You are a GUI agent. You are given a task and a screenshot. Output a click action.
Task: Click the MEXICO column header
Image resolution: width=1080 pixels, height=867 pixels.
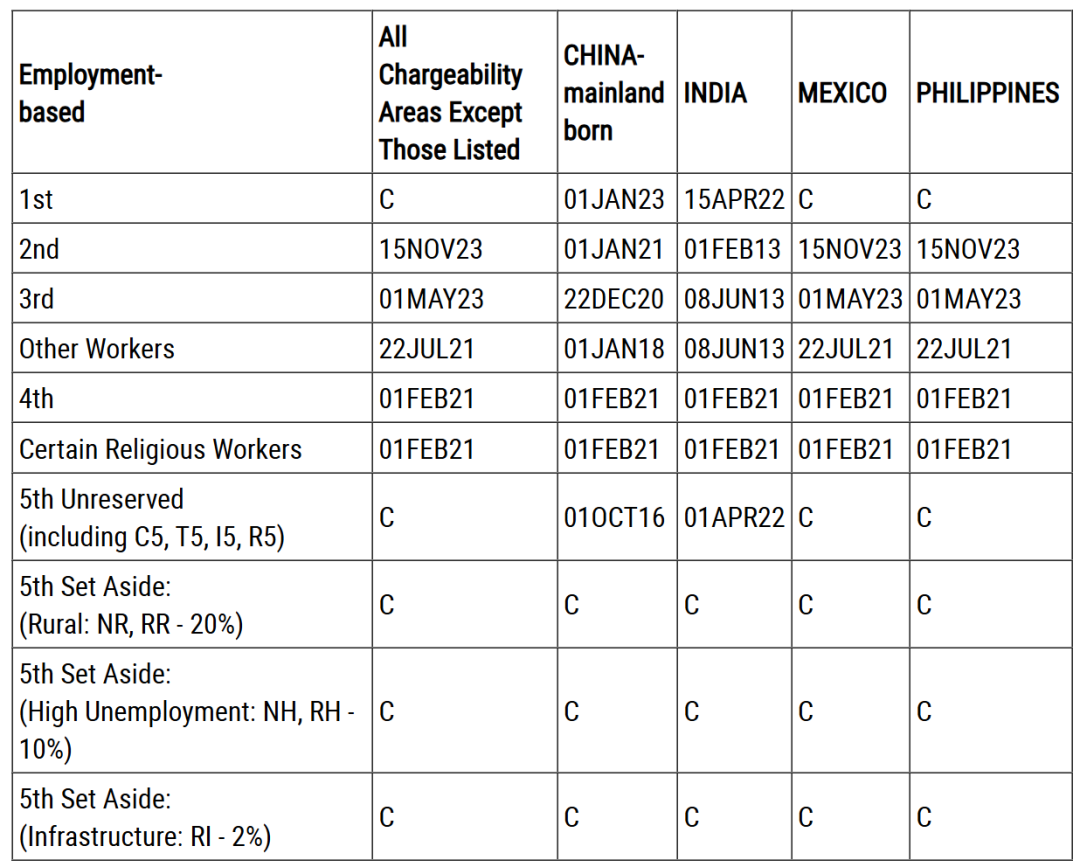point(842,93)
